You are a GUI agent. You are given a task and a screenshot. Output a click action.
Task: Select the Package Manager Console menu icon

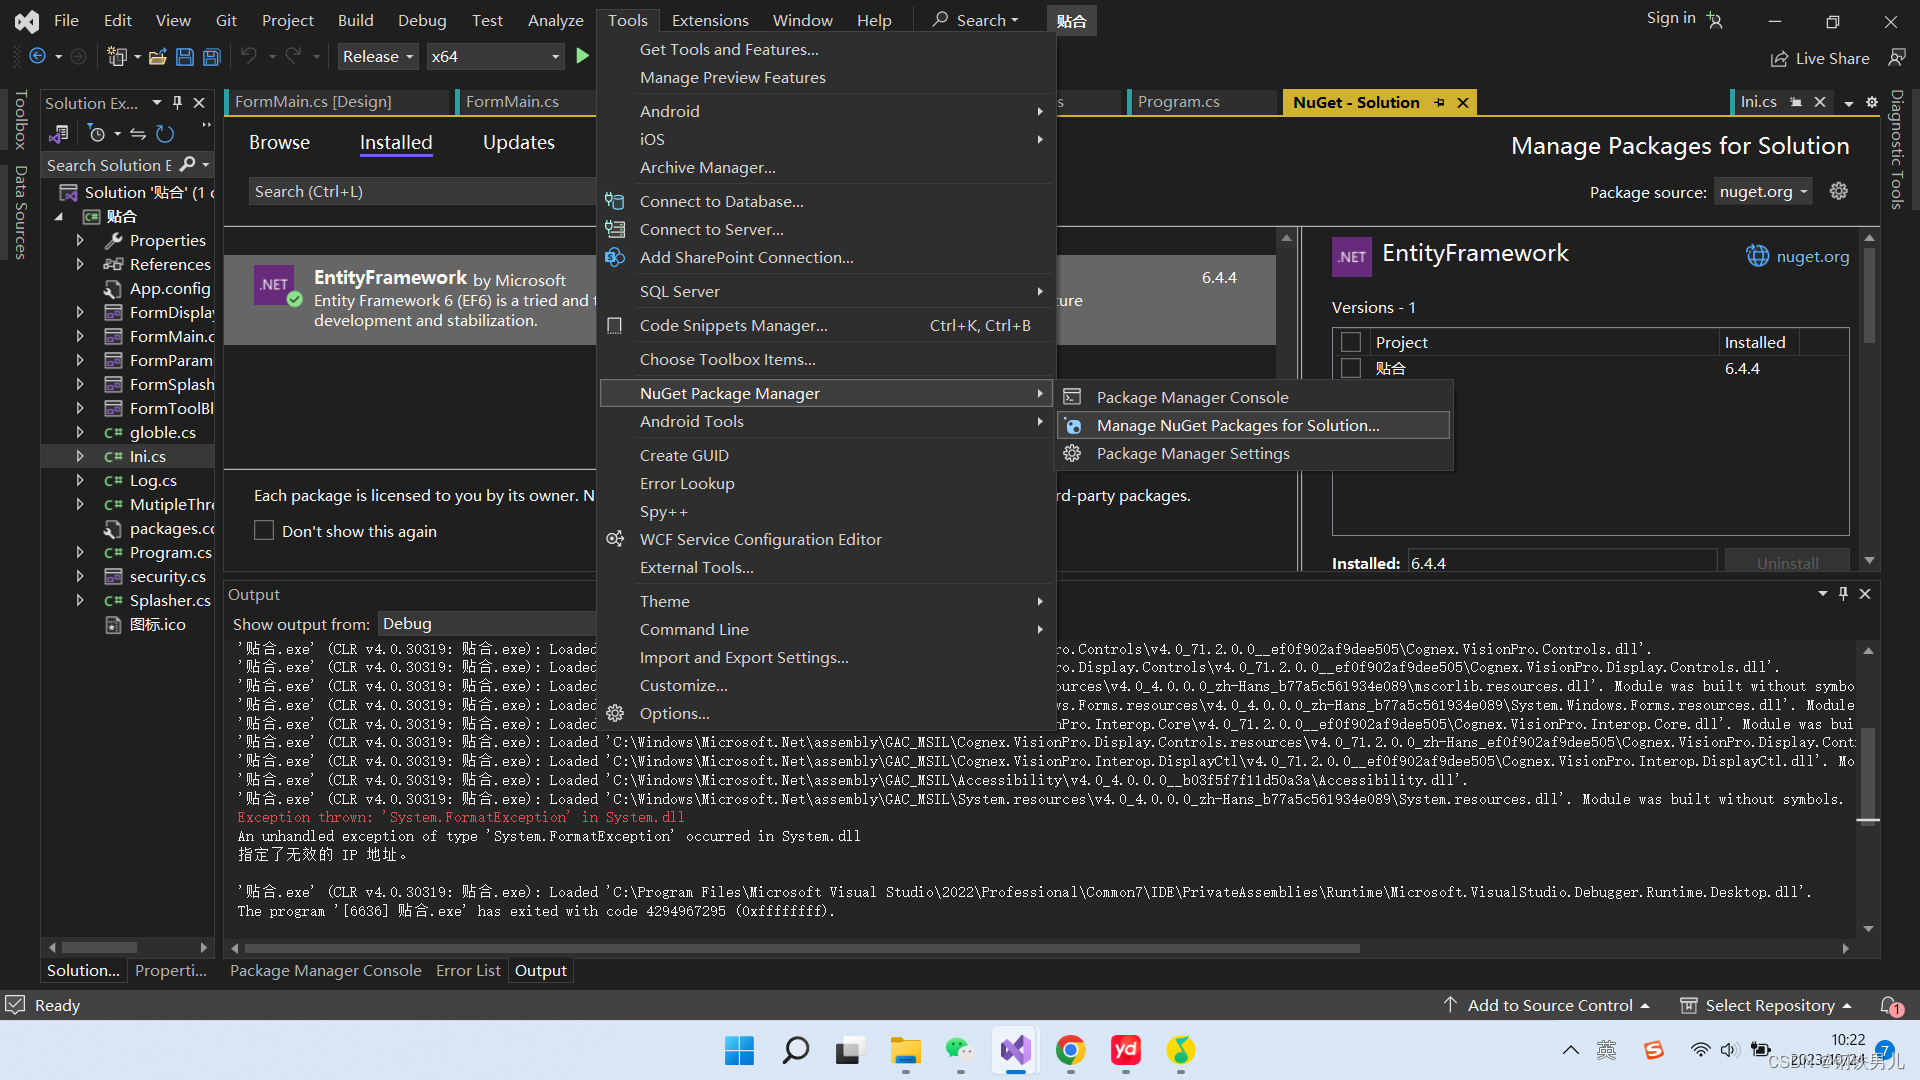click(1072, 396)
